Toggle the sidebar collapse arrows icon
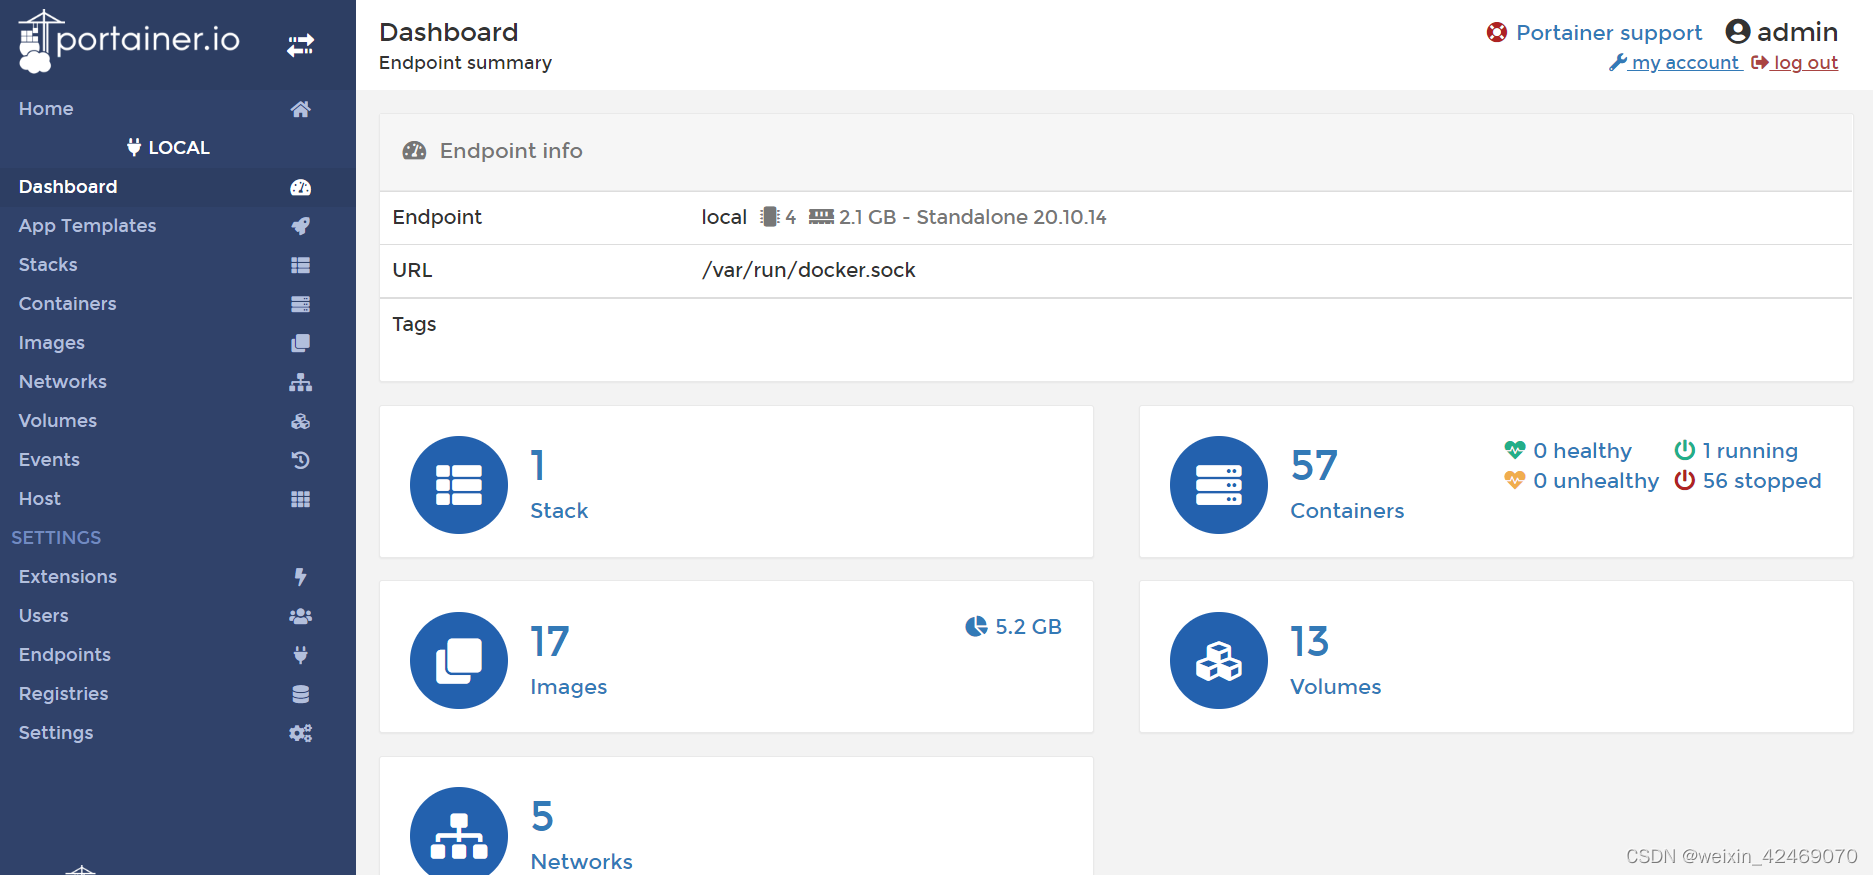Screen dimensions: 1873x875 click(x=300, y=45)
